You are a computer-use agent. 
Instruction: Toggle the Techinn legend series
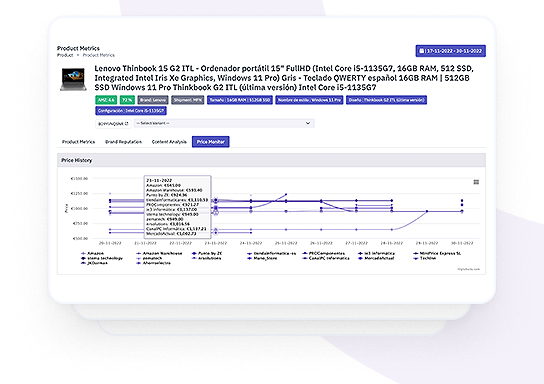pyautogui.click(x=424, y=258)
